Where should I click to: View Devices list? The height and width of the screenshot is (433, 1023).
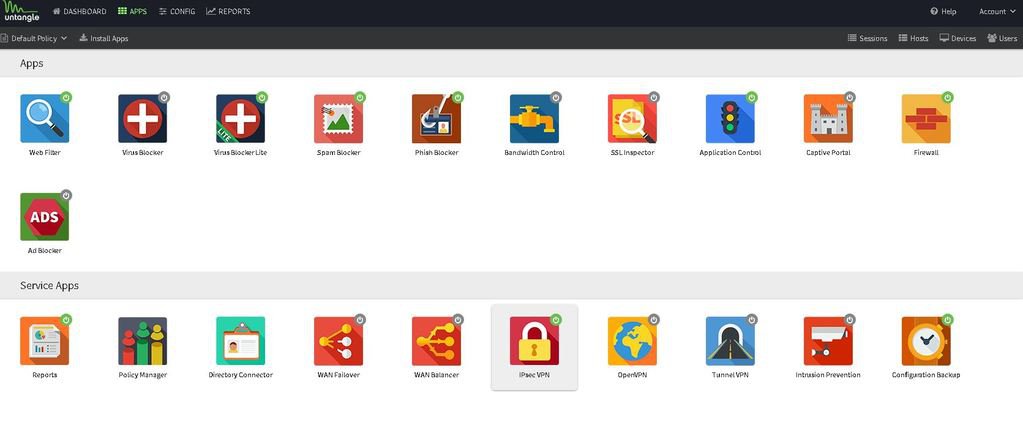pyautogui.click(x=958, y=38)
